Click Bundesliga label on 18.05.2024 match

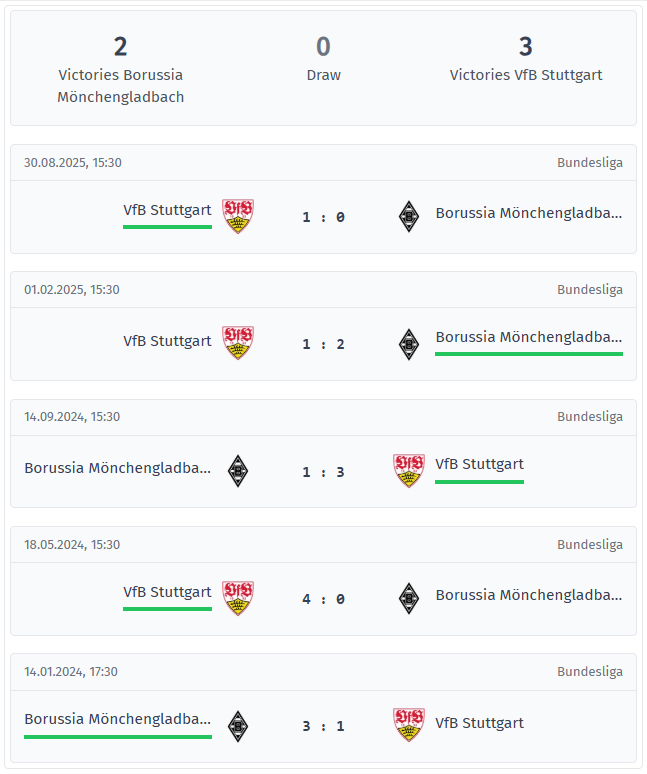coord(589,545)
